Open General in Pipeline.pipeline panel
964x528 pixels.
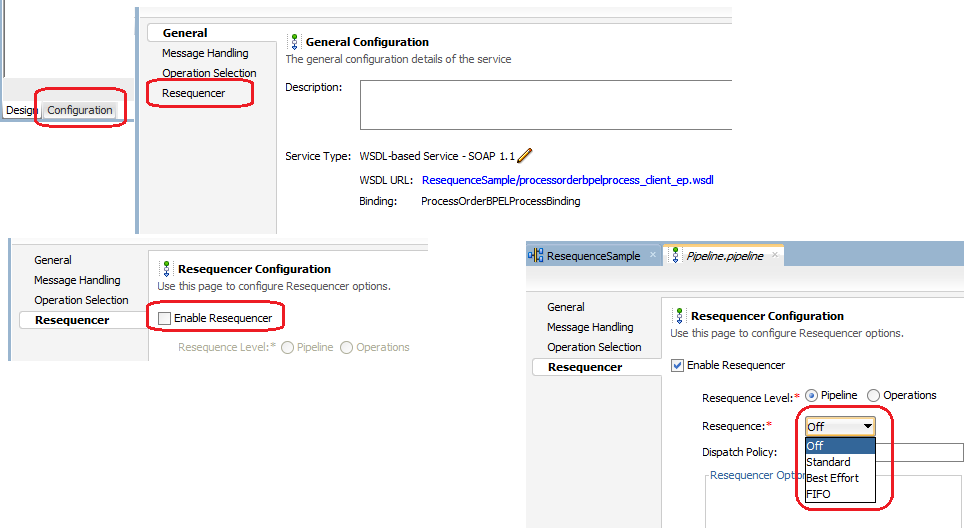click(566, 307)
